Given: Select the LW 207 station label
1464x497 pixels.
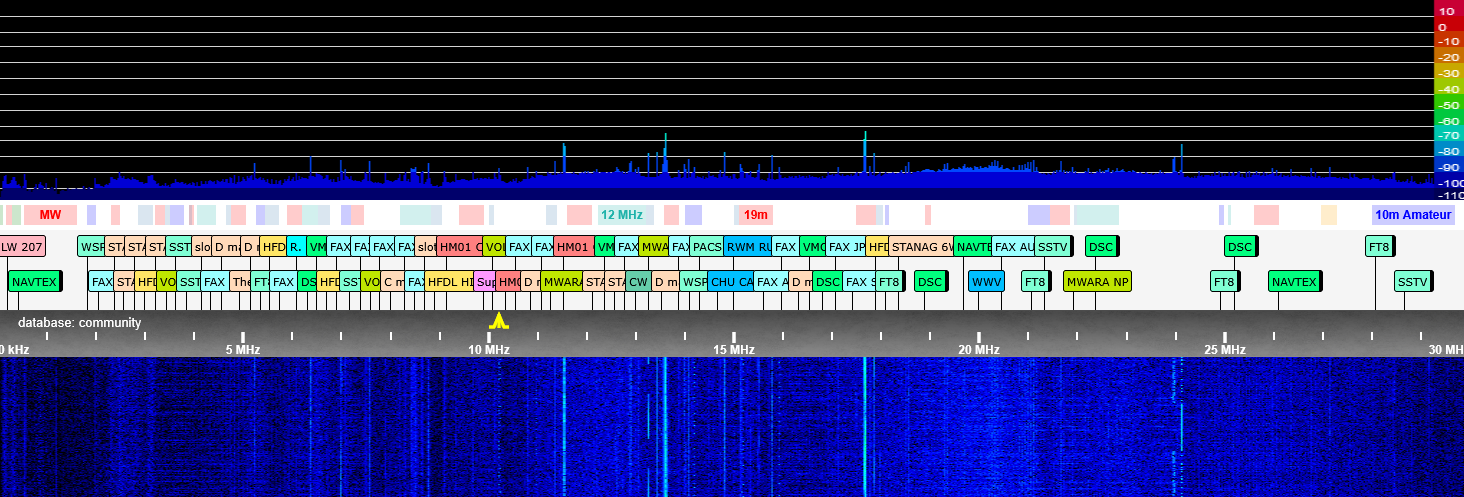Looking at the screenshot, I should pyautogui.click(x=22, y=247).
